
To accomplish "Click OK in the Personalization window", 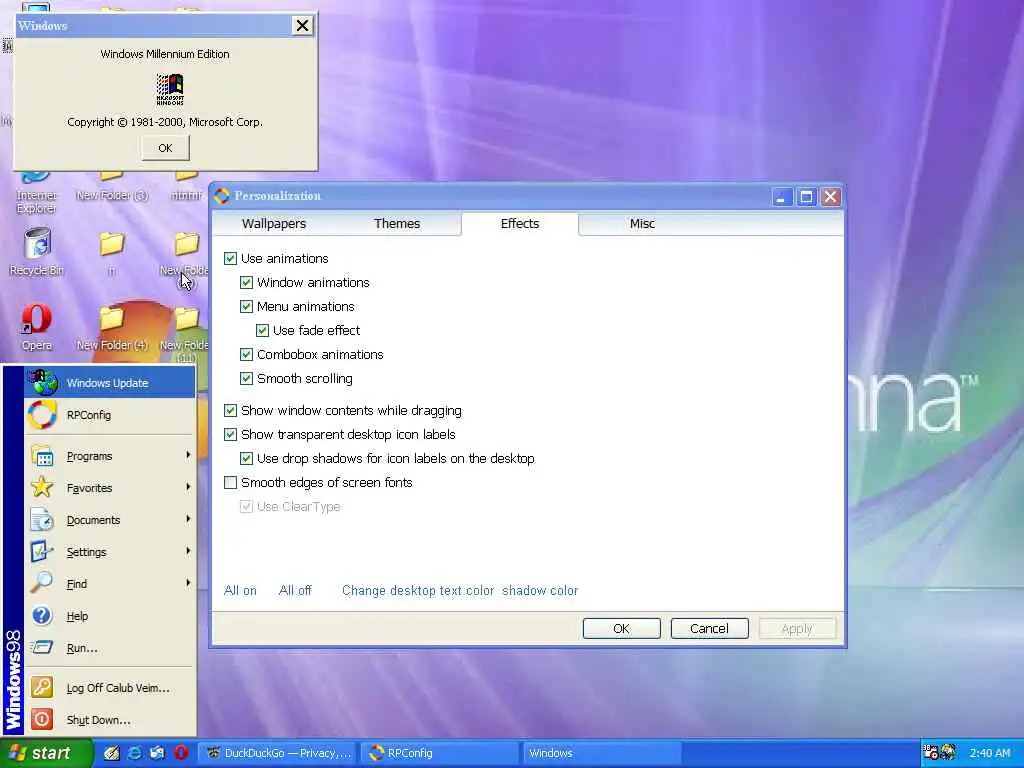I will click(x=621, y=628).
